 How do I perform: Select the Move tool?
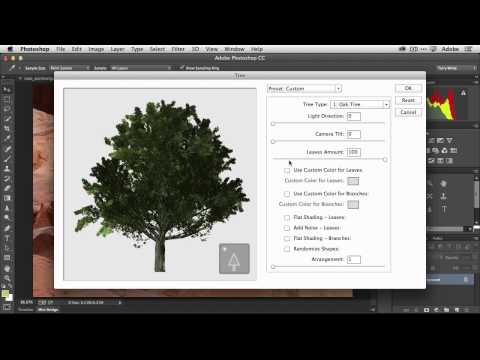7,89
